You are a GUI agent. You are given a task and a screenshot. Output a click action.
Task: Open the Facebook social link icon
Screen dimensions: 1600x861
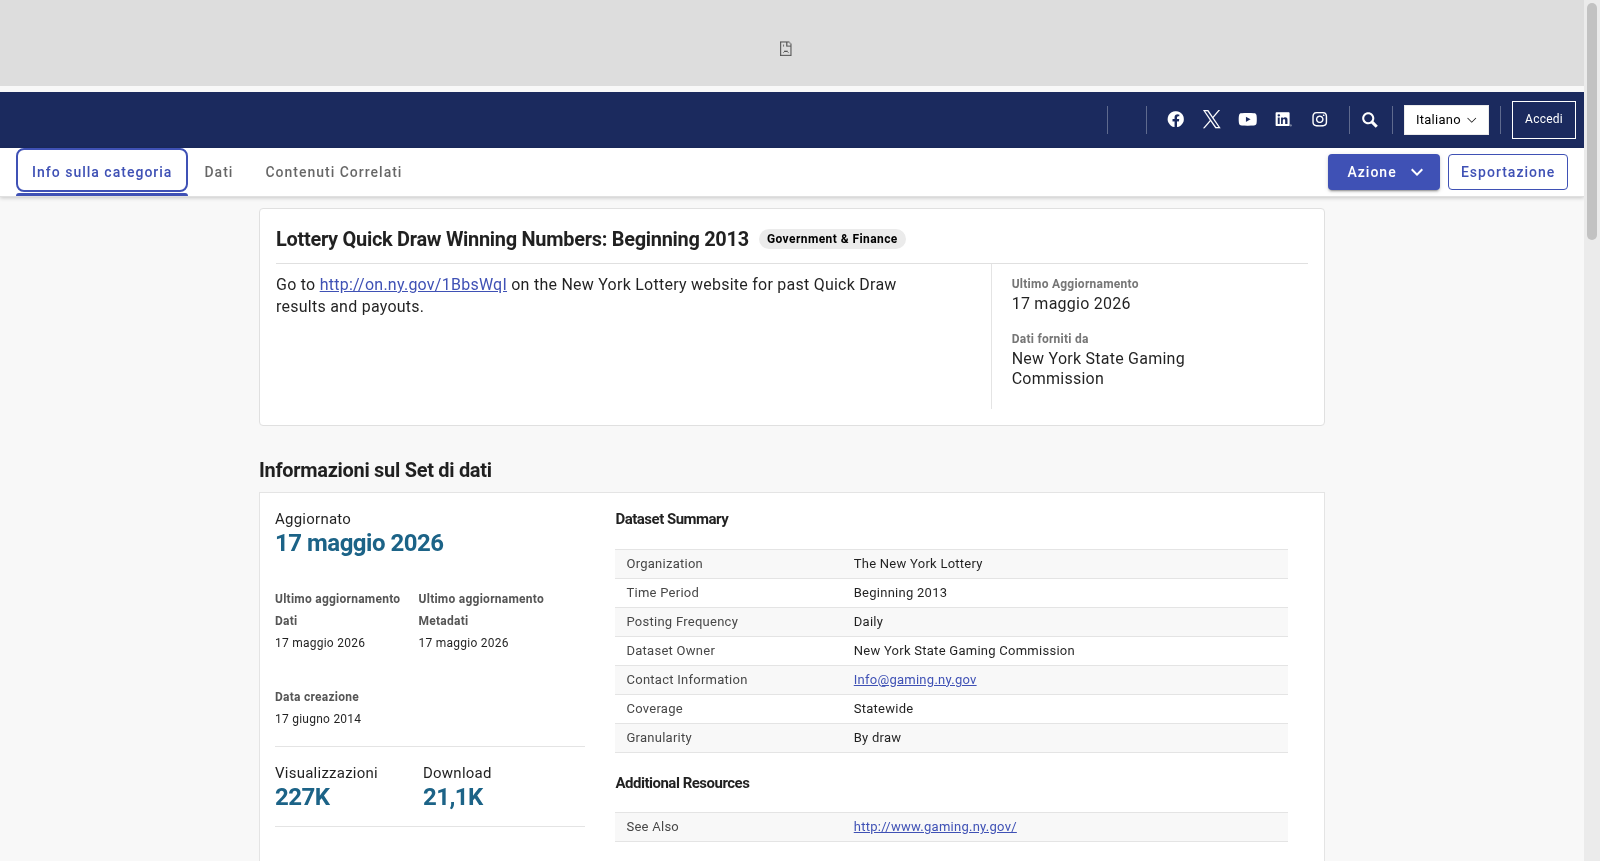1176,119
